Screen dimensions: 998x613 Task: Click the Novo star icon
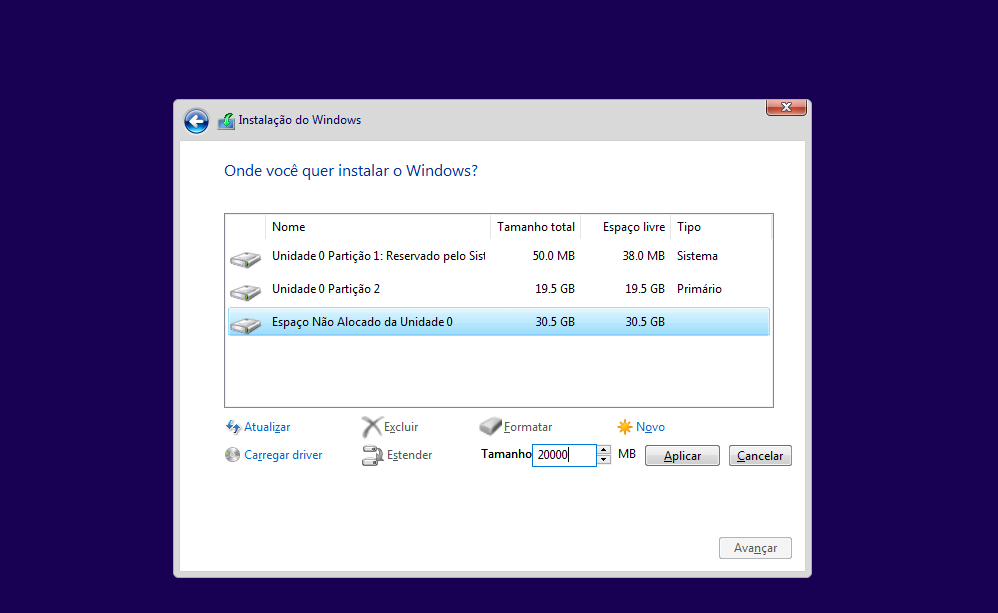coord(624,426)
